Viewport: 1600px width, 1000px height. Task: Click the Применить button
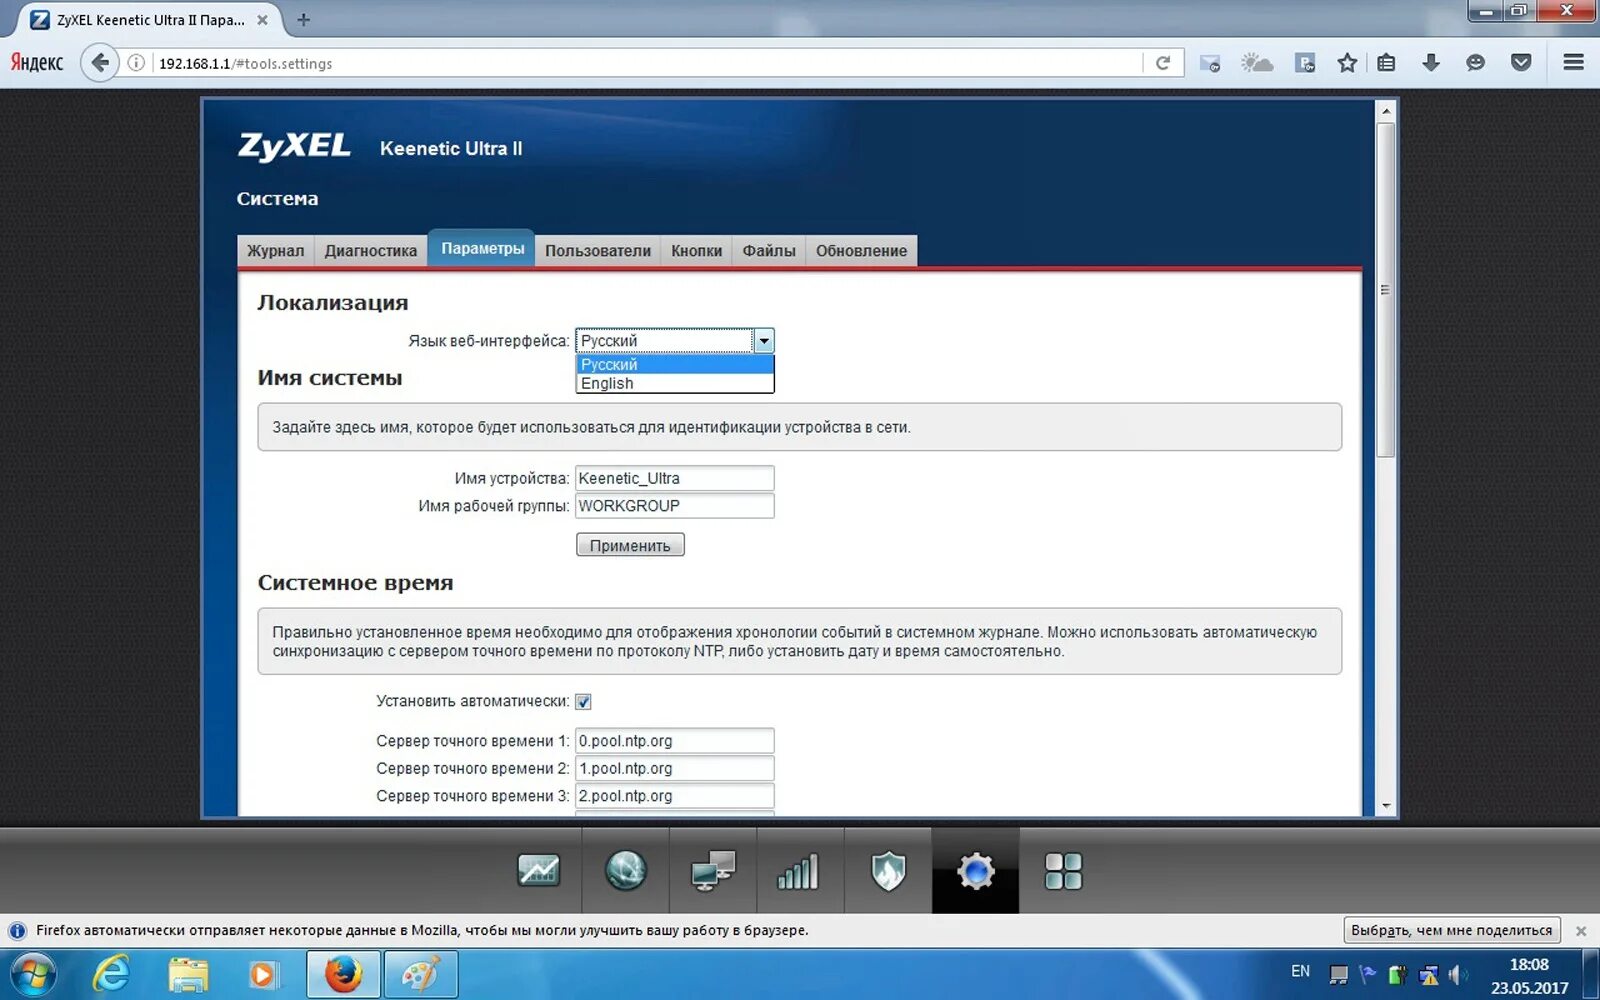point(630,545)
